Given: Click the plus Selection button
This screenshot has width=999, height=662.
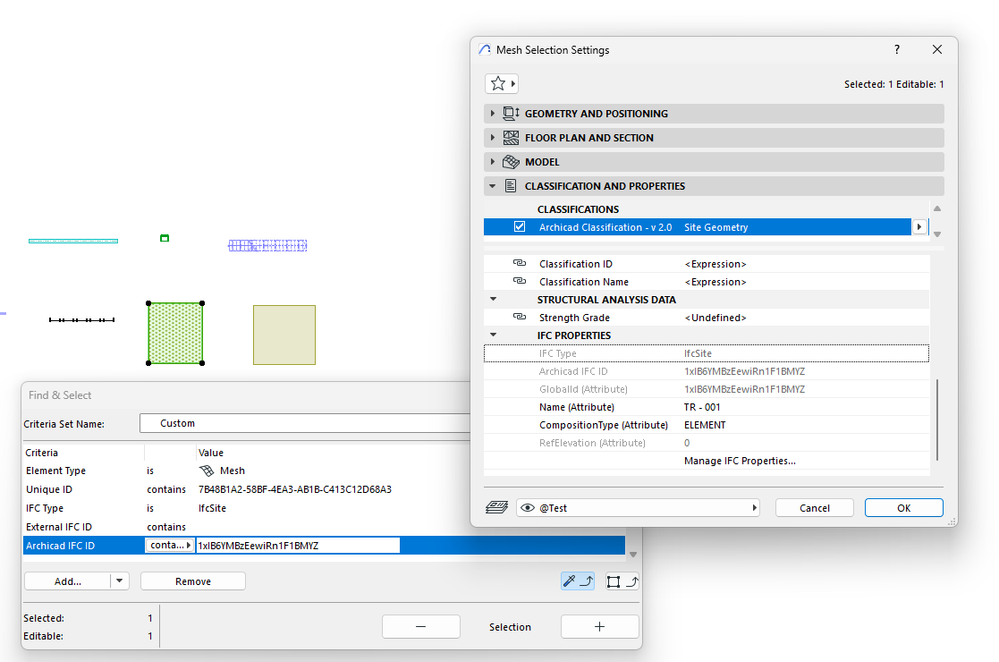Looking at the screenshot, I should [x=600, y=626].
